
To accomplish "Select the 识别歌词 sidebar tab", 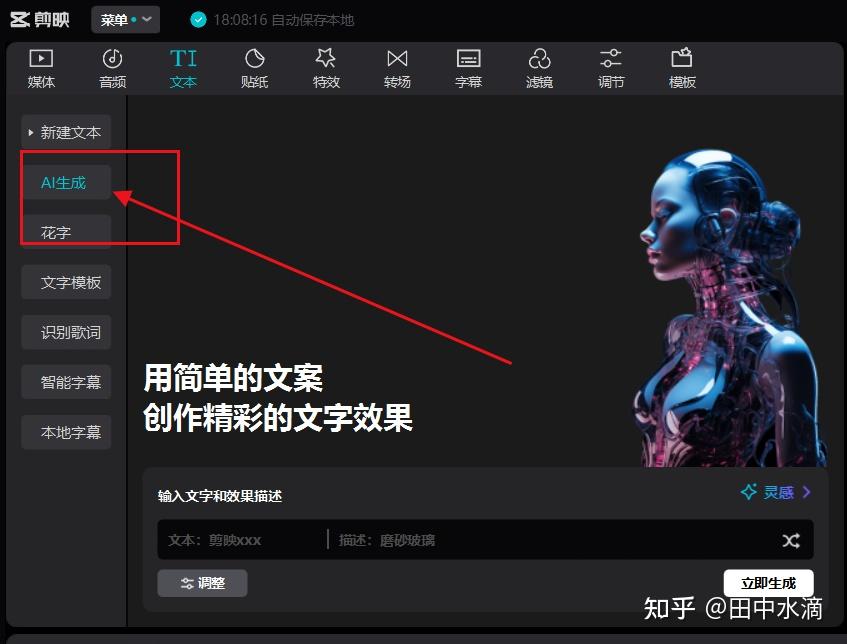I will [x=66, y=332].
